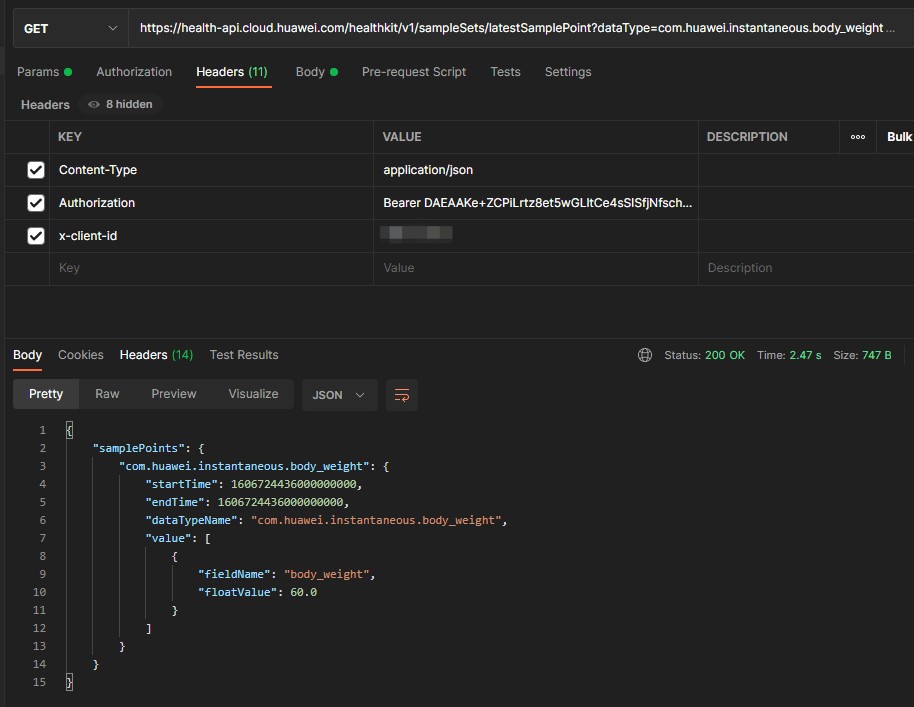
Task: Go to the Tests tab
Action: tap(505, 72)
